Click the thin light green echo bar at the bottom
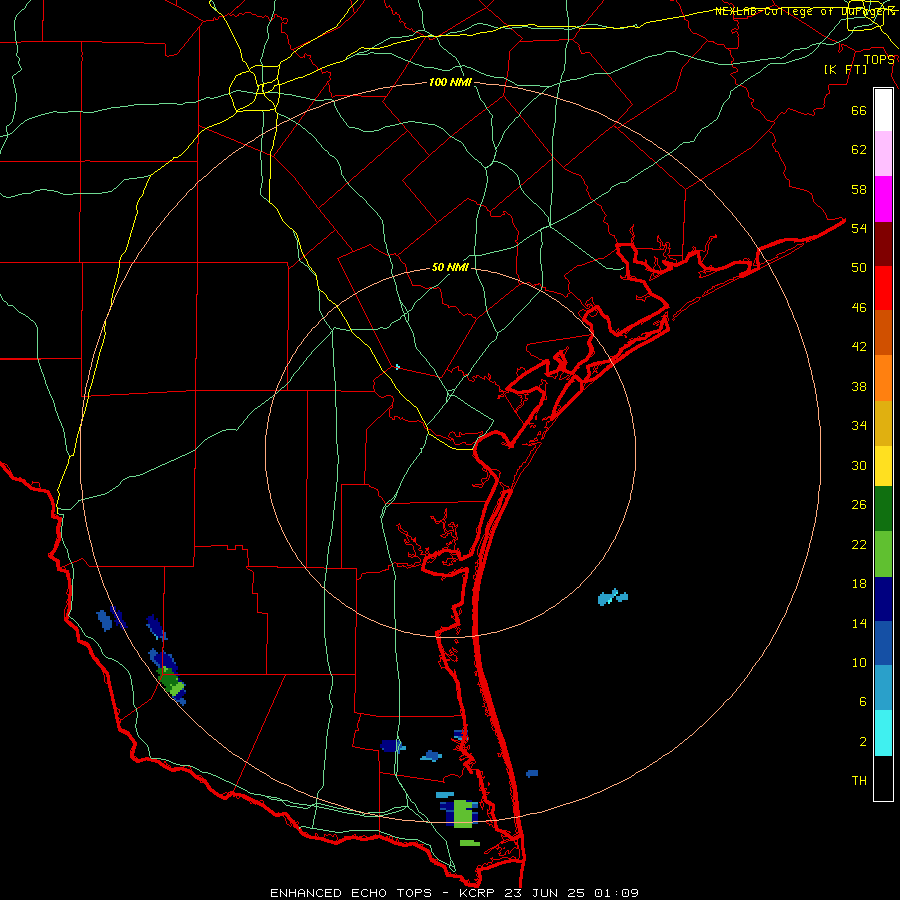 click(x=470, y=843)
